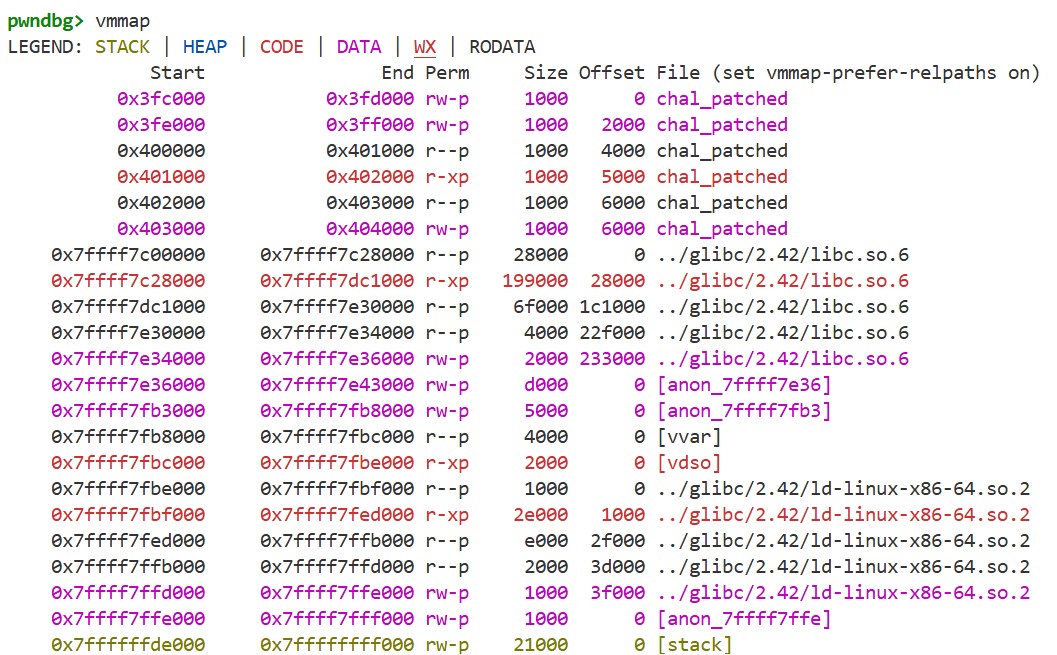Click file name [anon_7ffff7ffe]
Screen dimensions: 1057x655
(x=744, y=619)
